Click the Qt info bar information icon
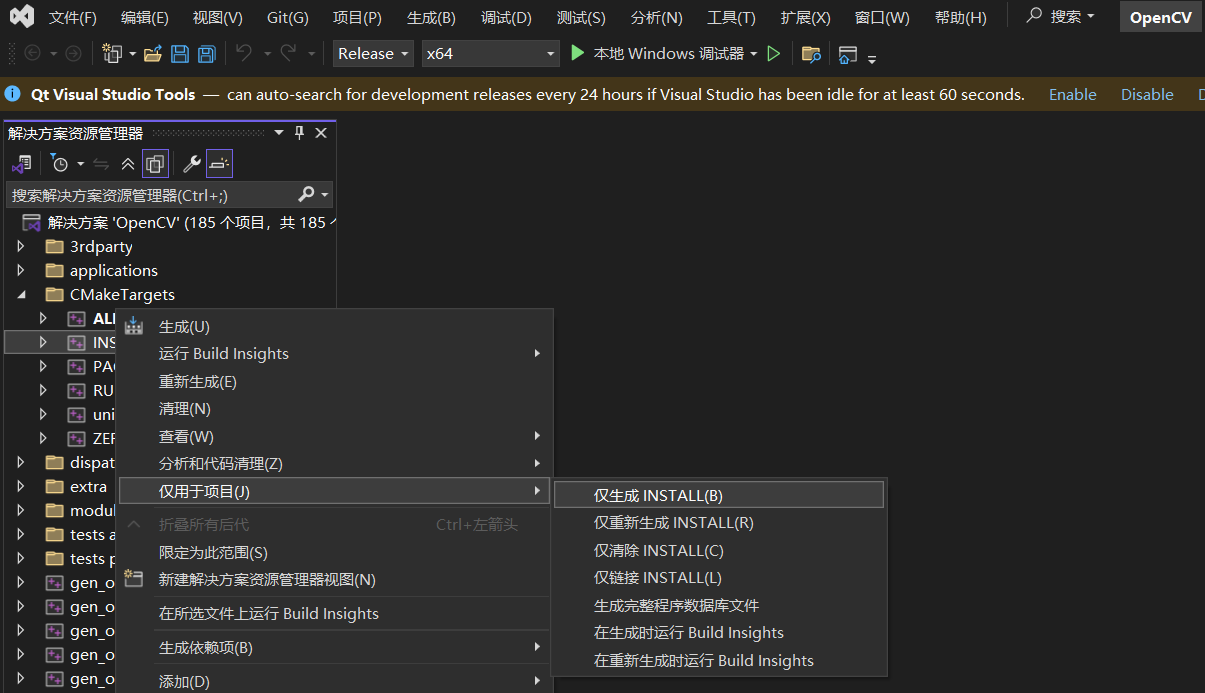Viewport: 1205px width, 693px height. [13, 94]
